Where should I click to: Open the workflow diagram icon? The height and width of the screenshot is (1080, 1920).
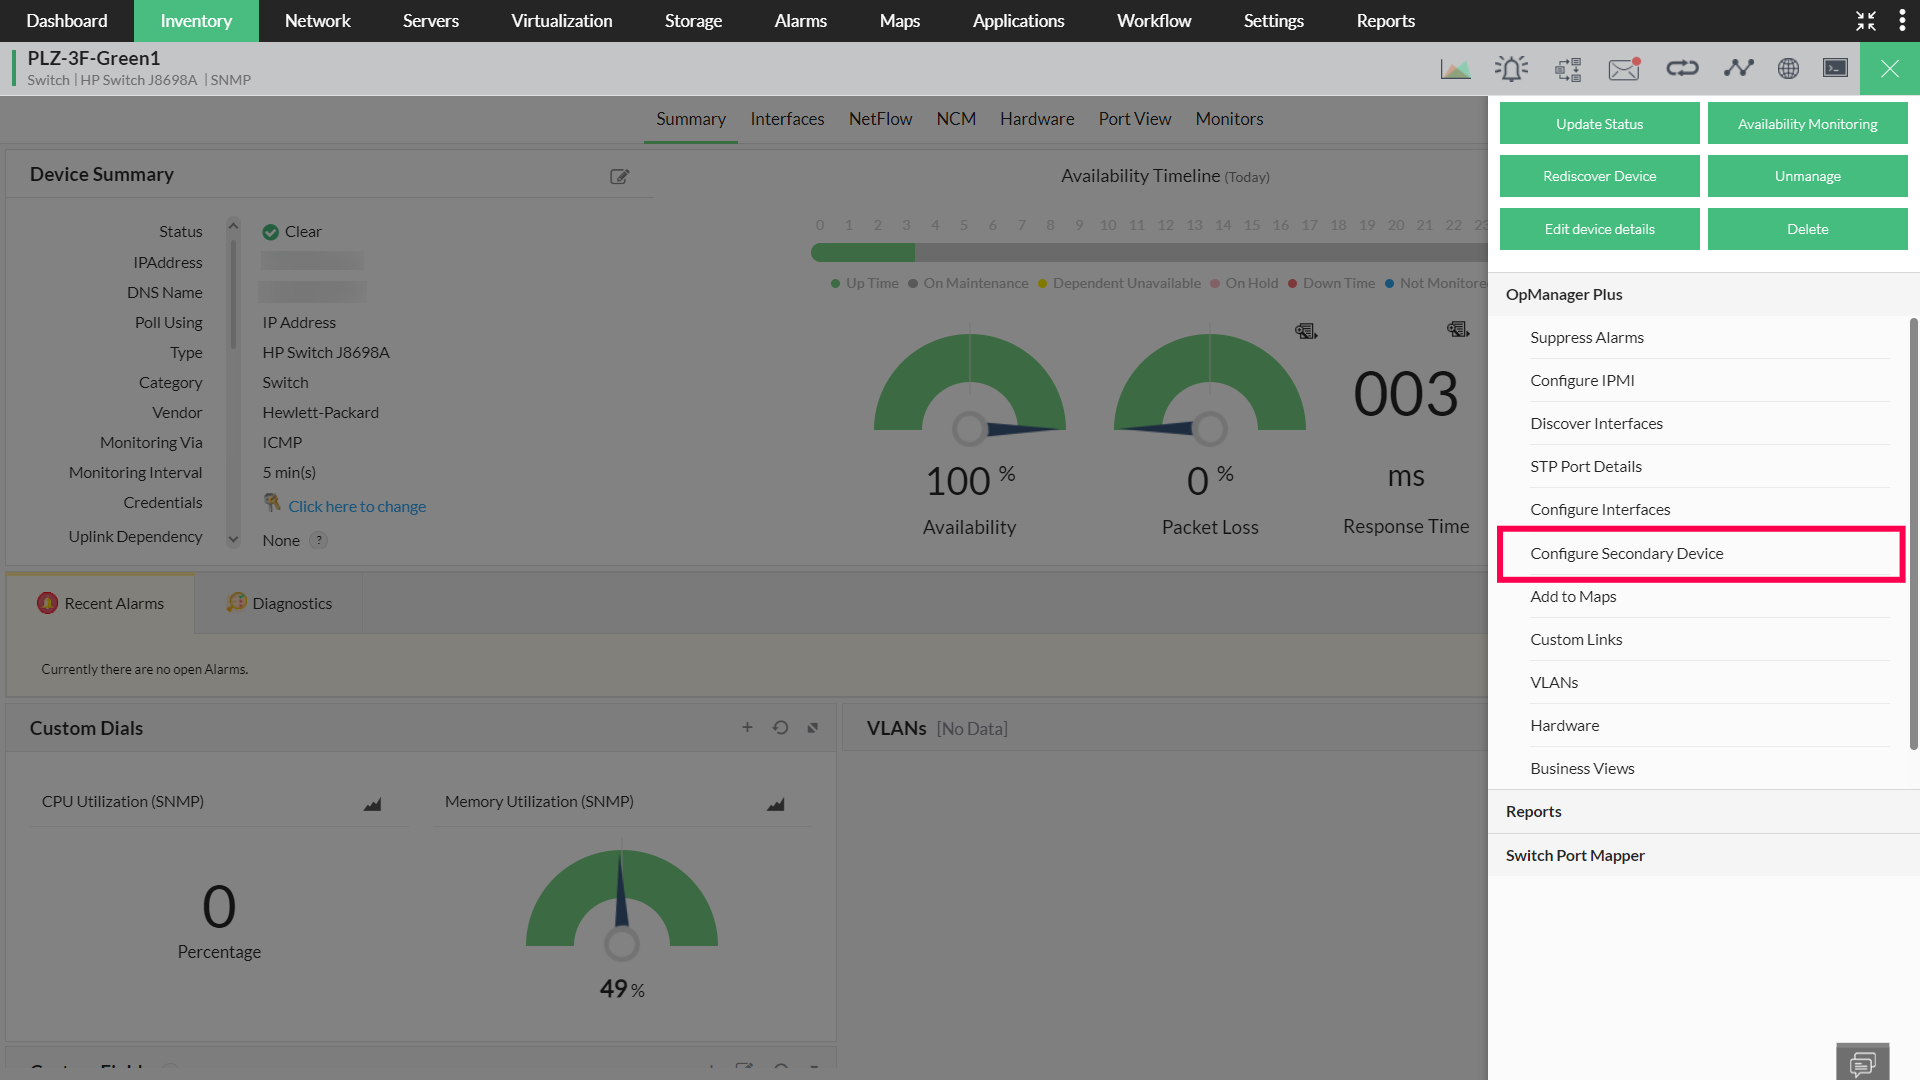coord(1568,69)
